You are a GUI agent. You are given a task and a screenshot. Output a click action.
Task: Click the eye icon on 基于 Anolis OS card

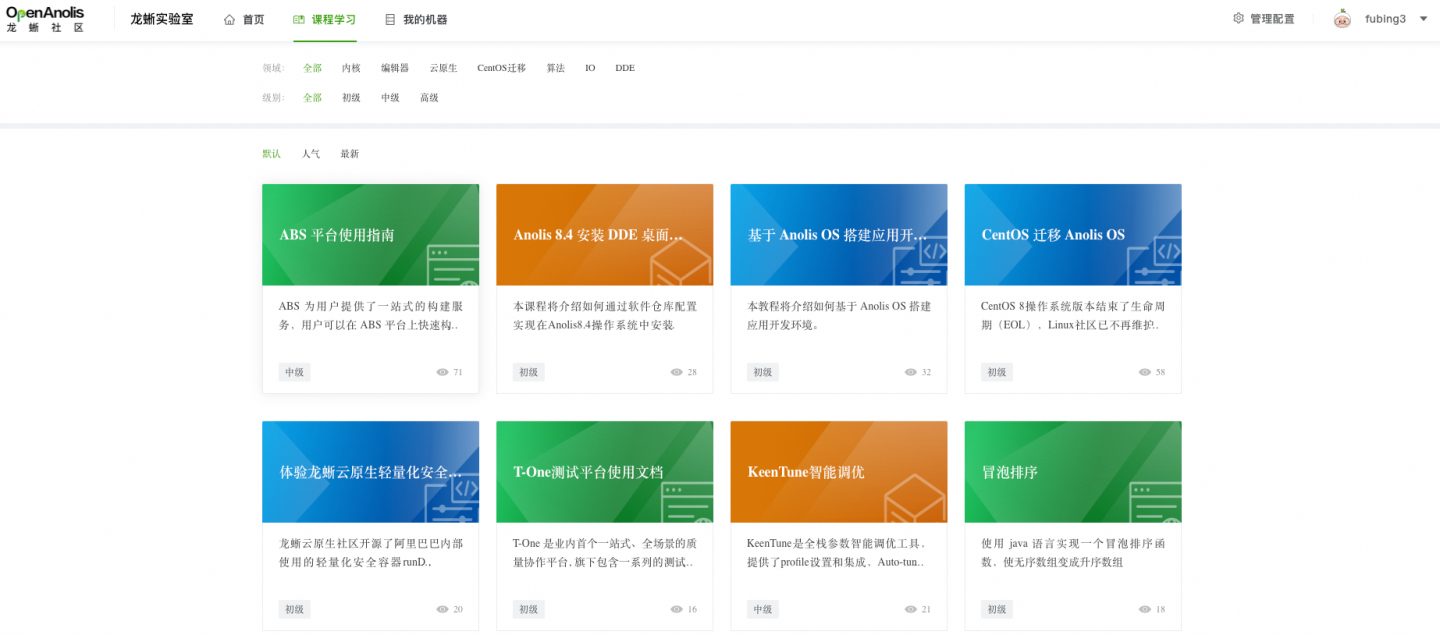click(911, 372)
